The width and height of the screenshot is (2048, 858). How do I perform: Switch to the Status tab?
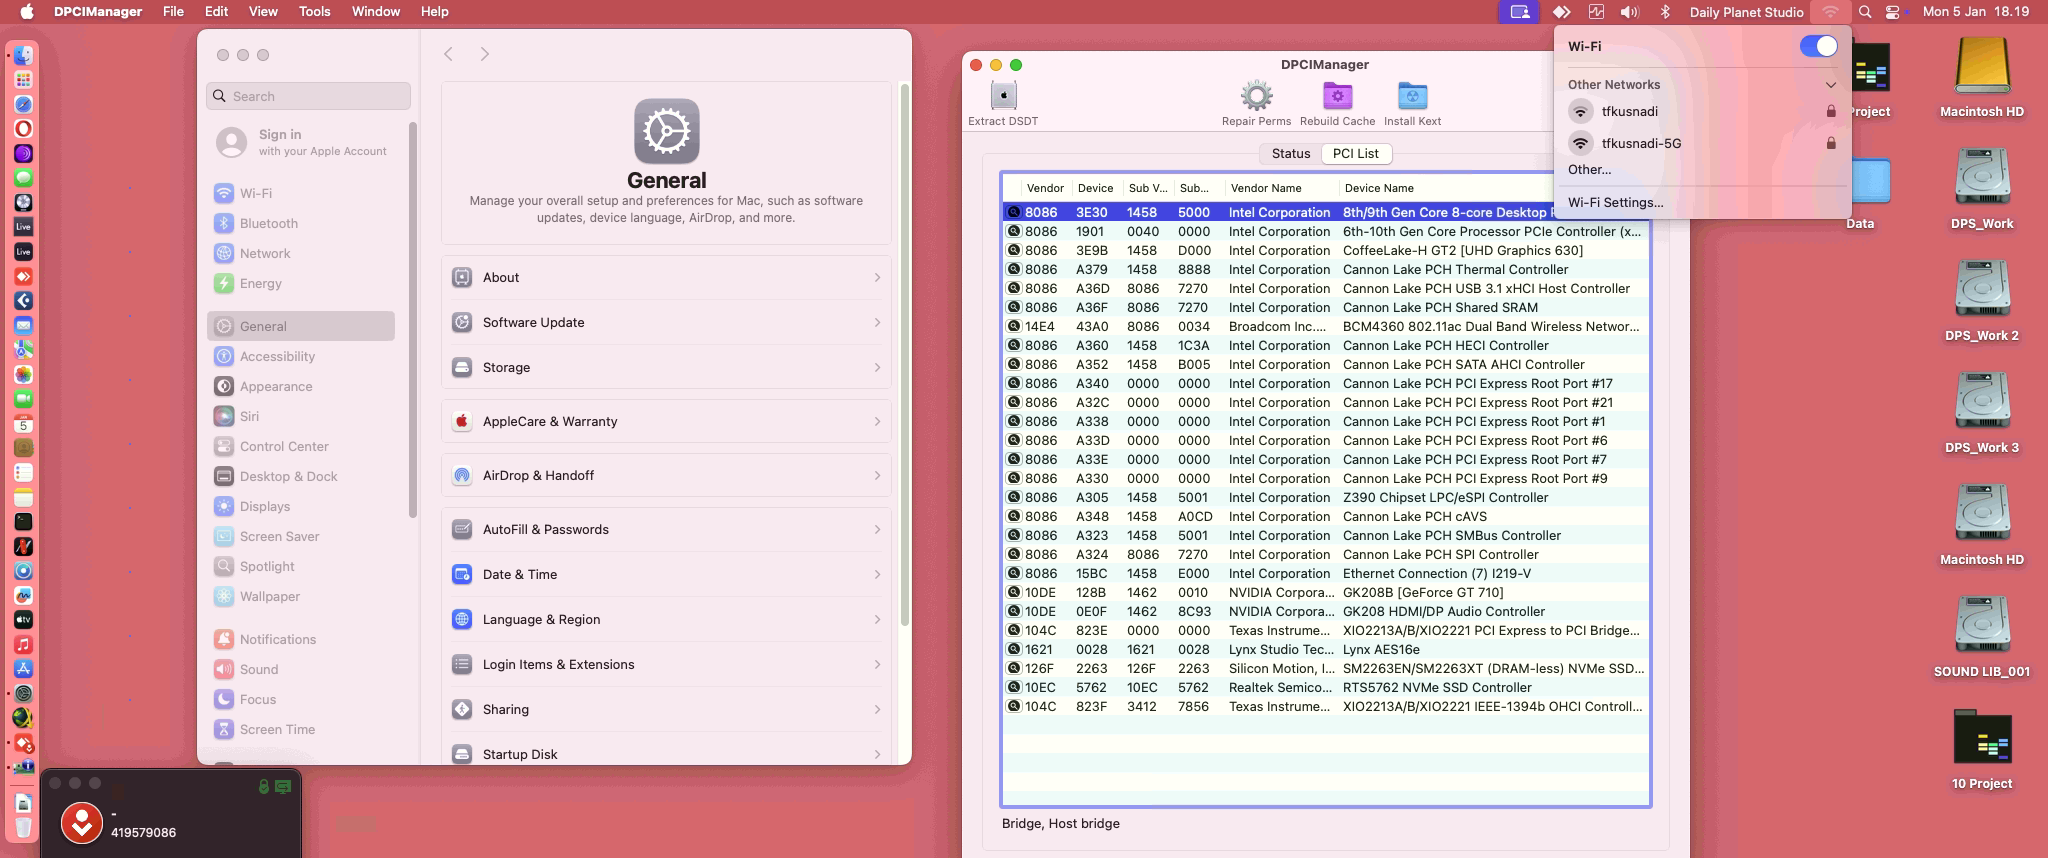pyautogui.click(x=1291, y=154)
